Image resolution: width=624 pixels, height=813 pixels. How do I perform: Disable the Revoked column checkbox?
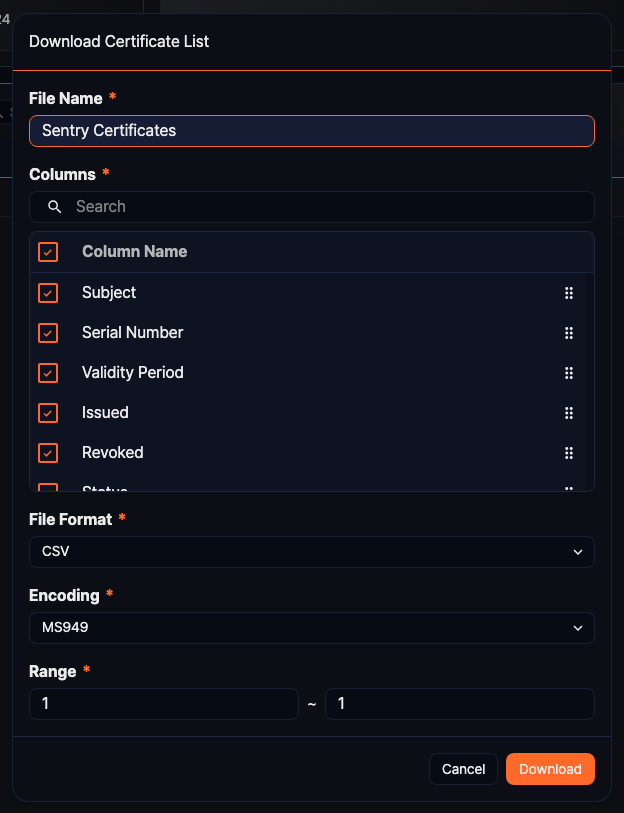(48, 453)
